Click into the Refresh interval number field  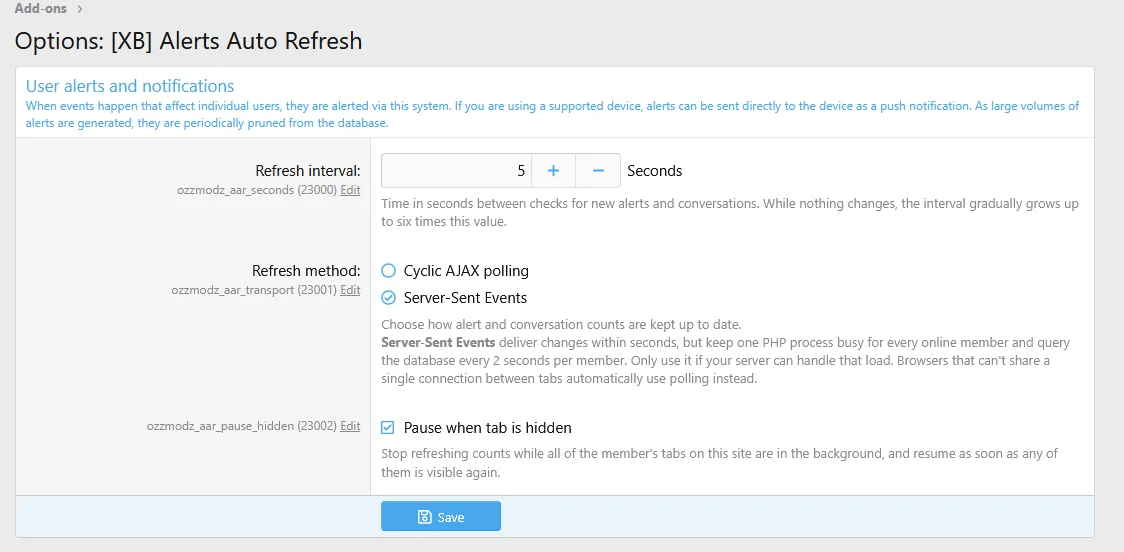[x=456, y=171]
